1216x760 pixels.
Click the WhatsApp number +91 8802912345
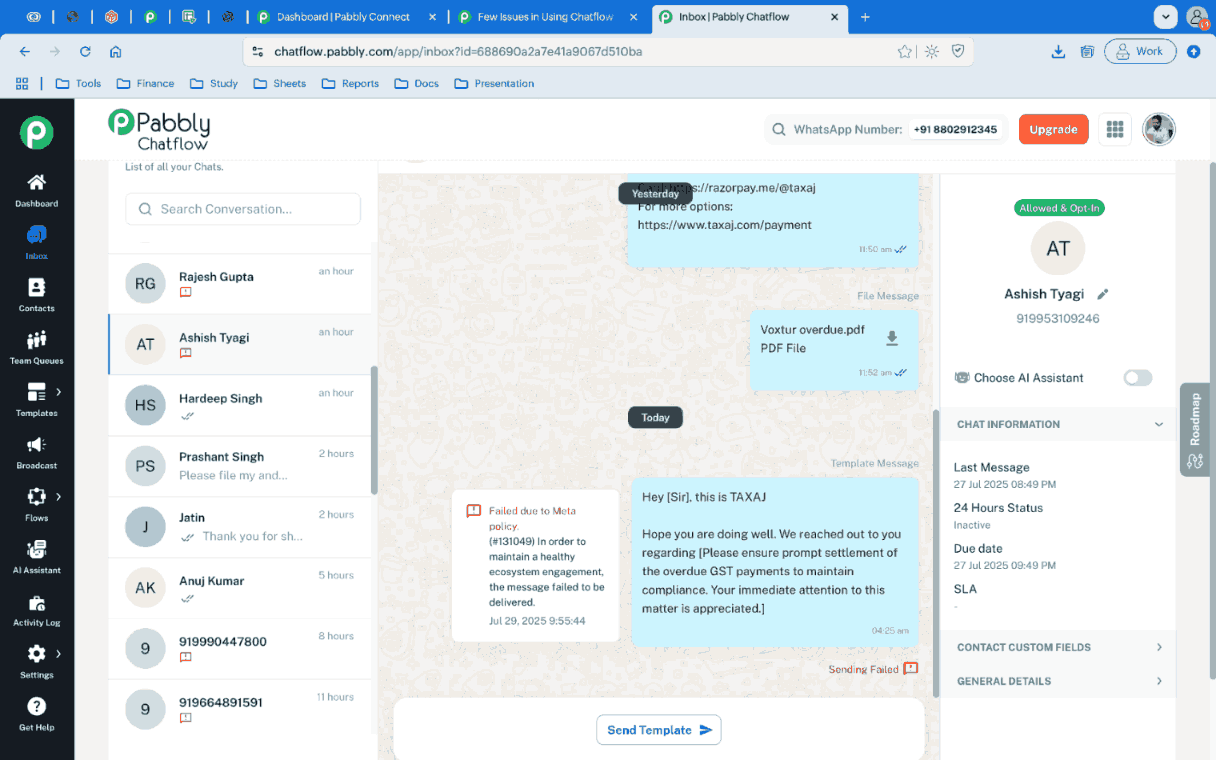coord(957,129)
